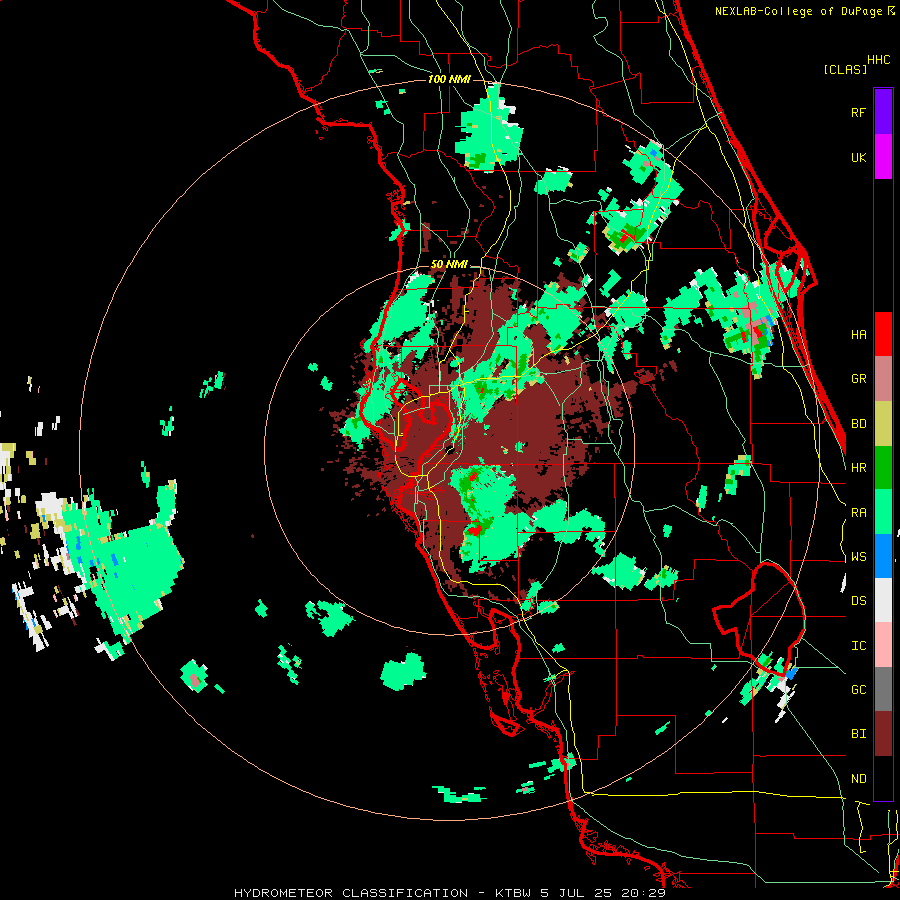Click the 'HA' legend label

[859, 334]
